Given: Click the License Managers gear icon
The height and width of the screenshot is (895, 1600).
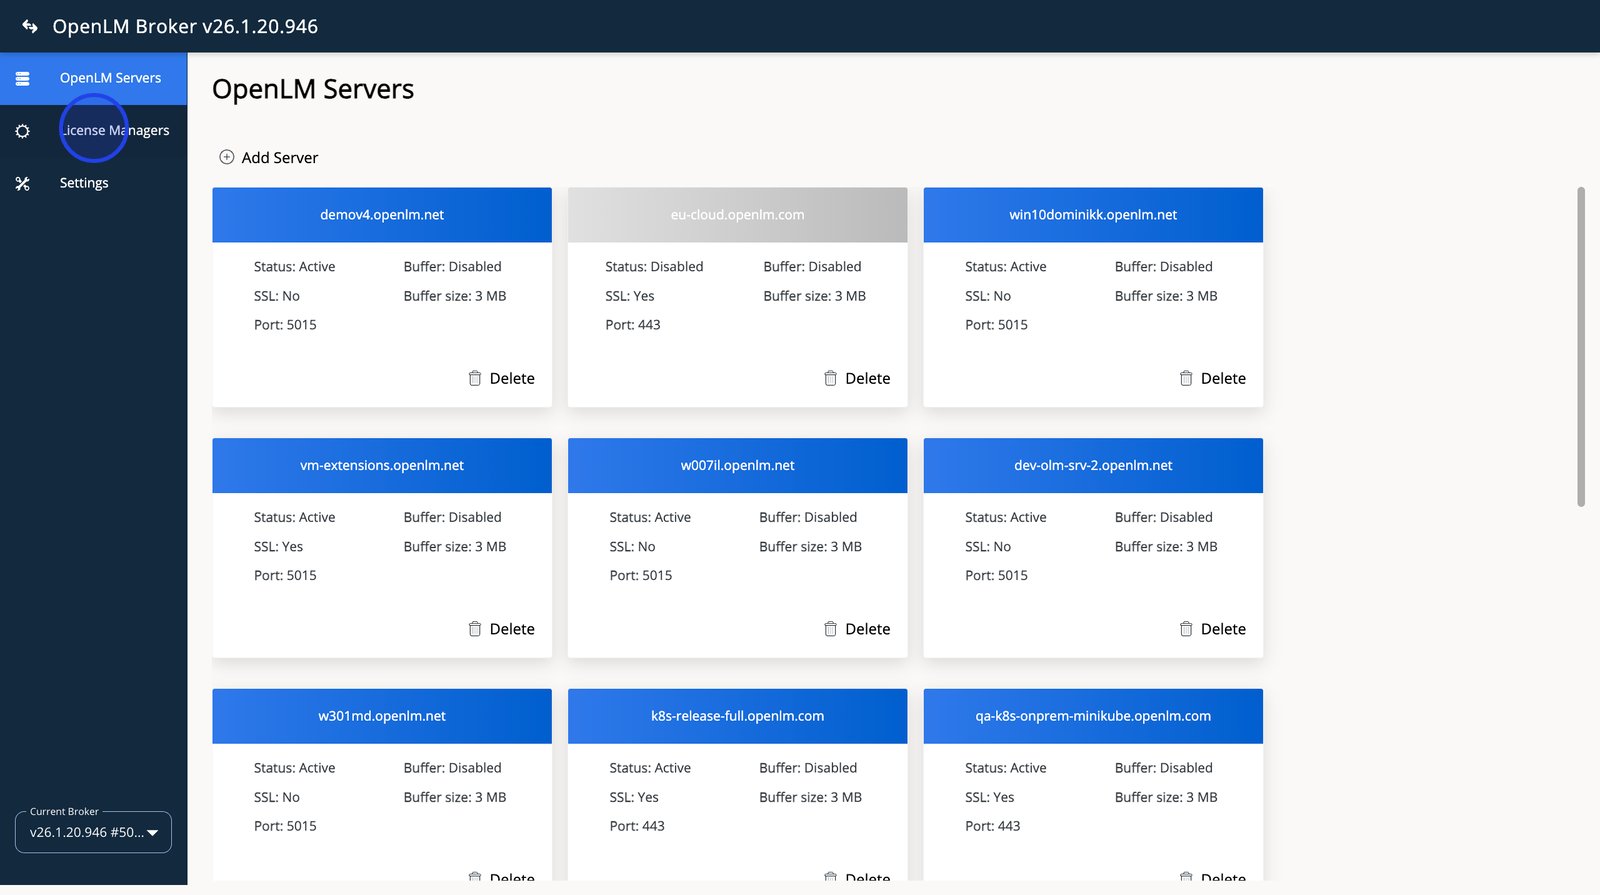Looking at the screenshot, I should 22,131.
